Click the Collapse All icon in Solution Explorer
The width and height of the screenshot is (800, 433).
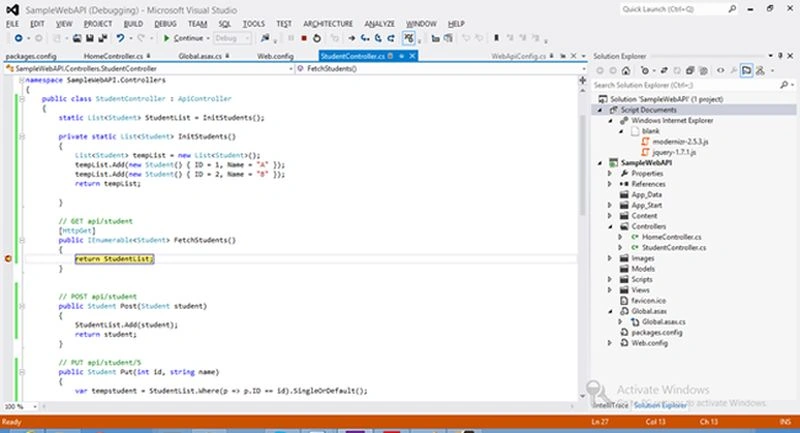coord(690,71)
